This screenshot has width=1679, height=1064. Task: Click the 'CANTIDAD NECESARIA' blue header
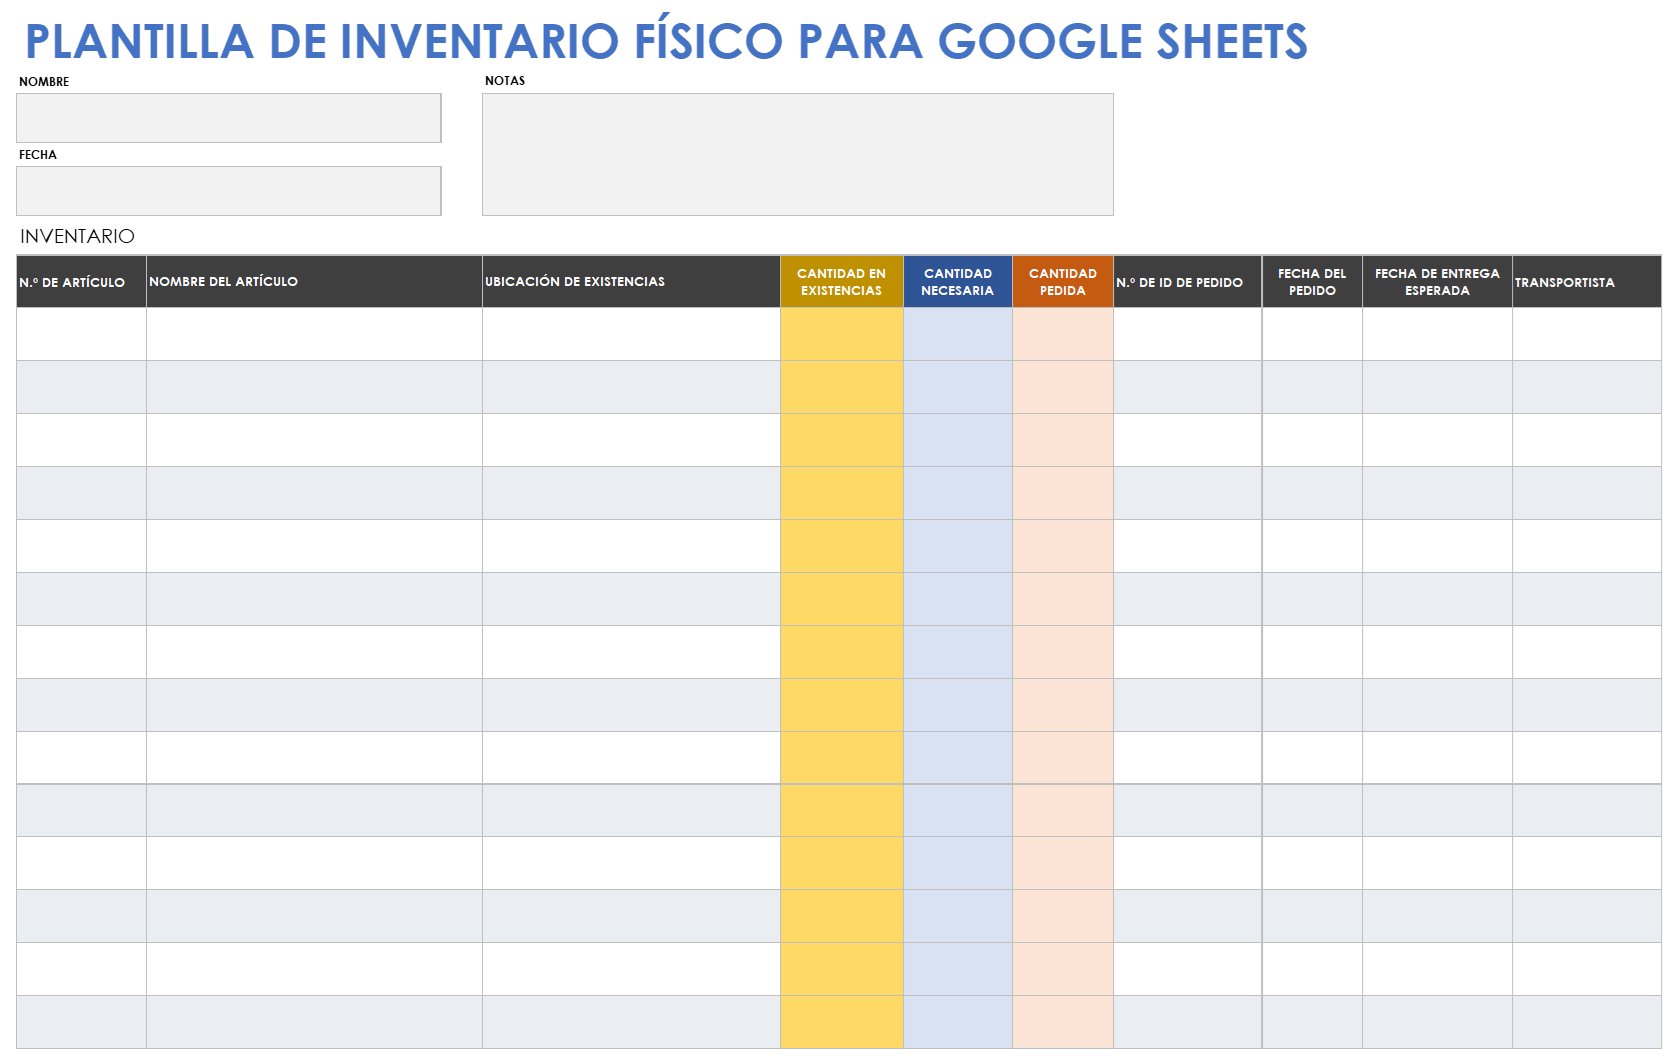[958, 282]
